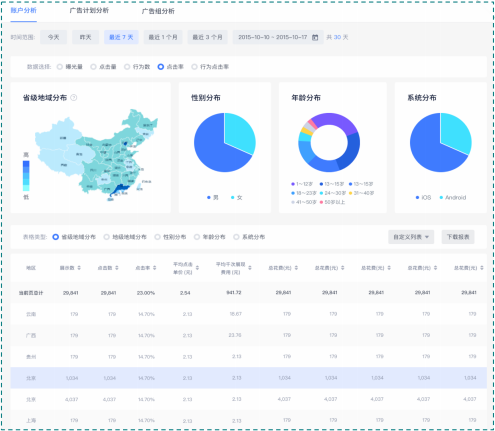Choose 性别分布 table type radio

point(157,237)
